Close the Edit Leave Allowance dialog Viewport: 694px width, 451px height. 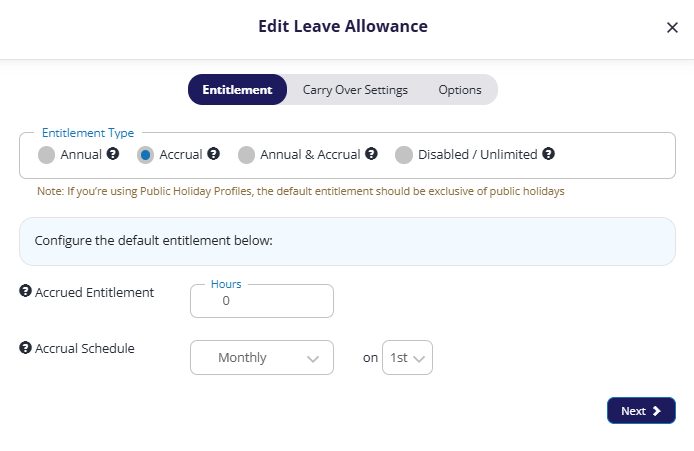[672, 27]
